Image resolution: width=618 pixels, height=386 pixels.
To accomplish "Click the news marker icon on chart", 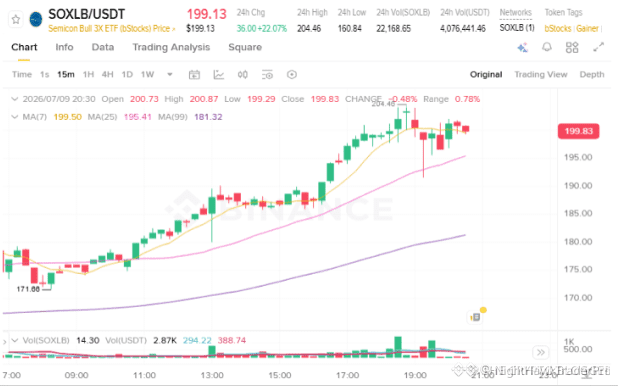I will (x=476, y=317).
